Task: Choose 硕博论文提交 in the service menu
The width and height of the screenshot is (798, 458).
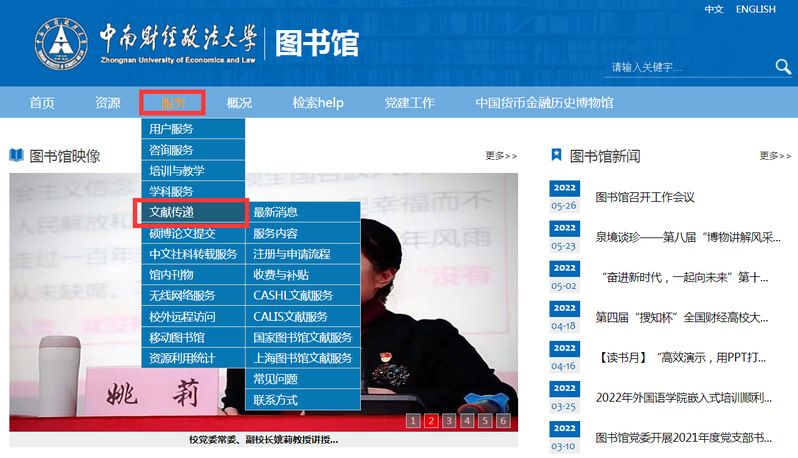Action: [182, 233]
